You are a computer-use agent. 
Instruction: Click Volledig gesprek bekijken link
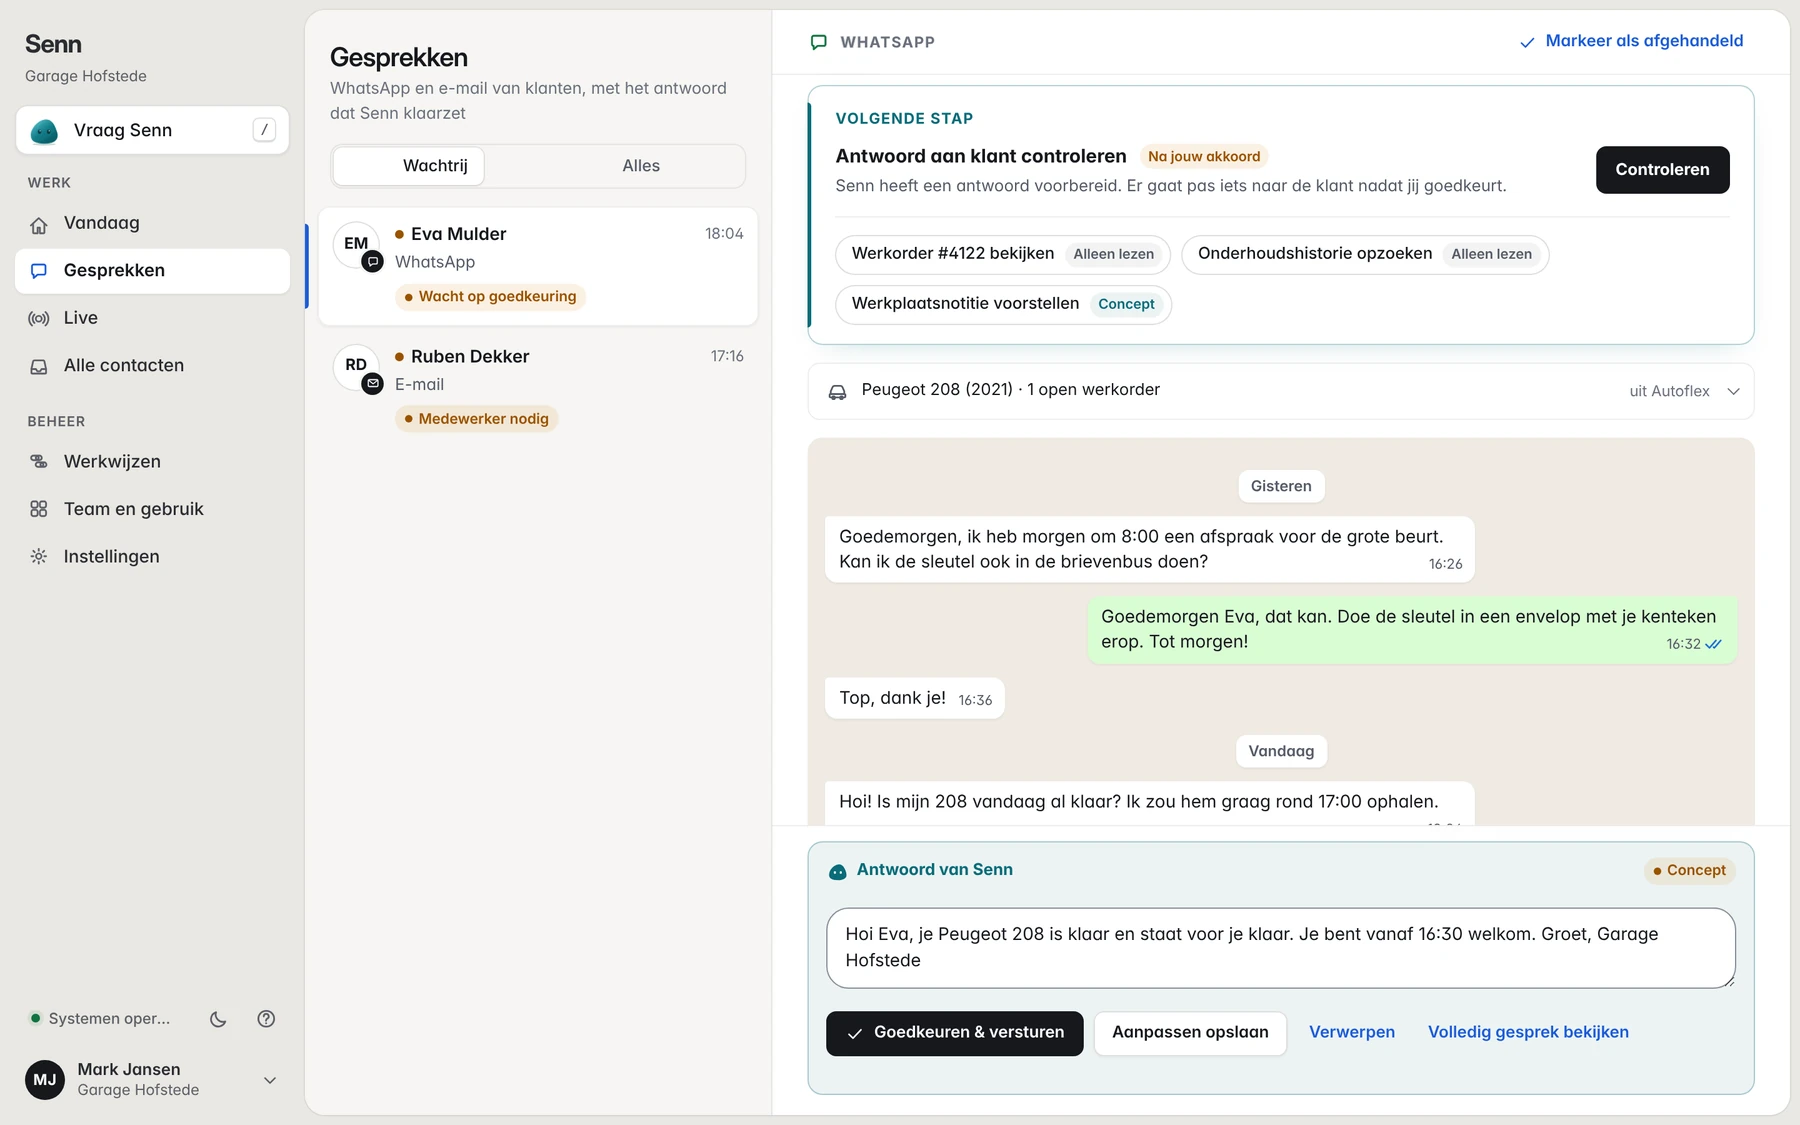pyautogui.click(x=1528, y=1033)
